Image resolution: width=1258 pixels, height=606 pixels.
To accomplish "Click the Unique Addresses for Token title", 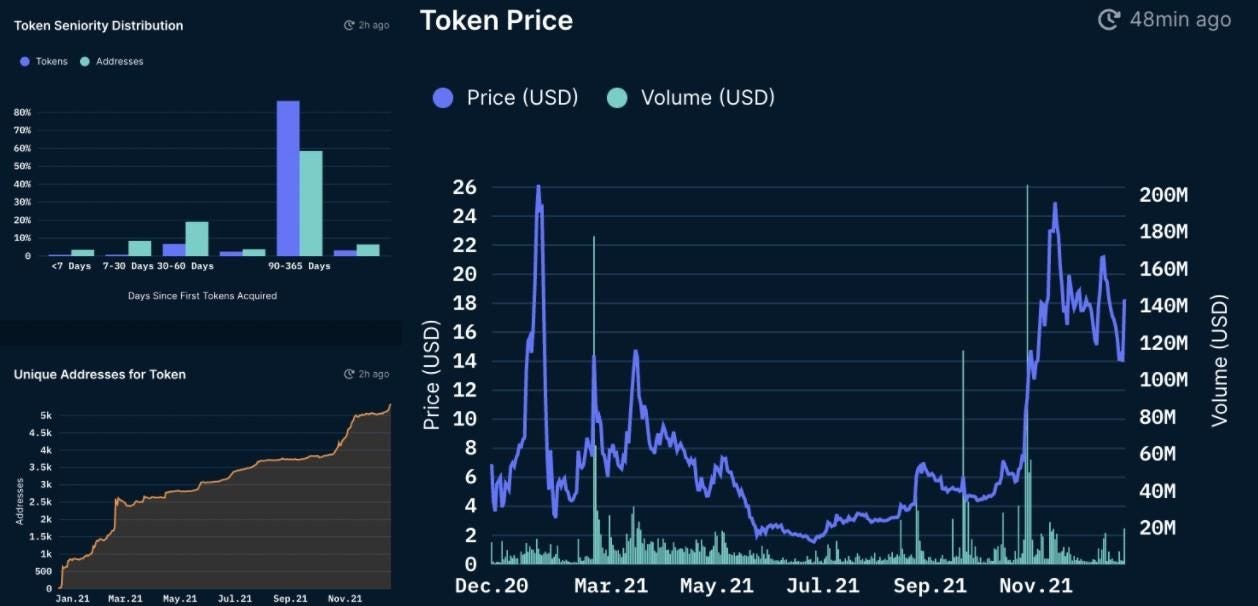I will [99, 374].
